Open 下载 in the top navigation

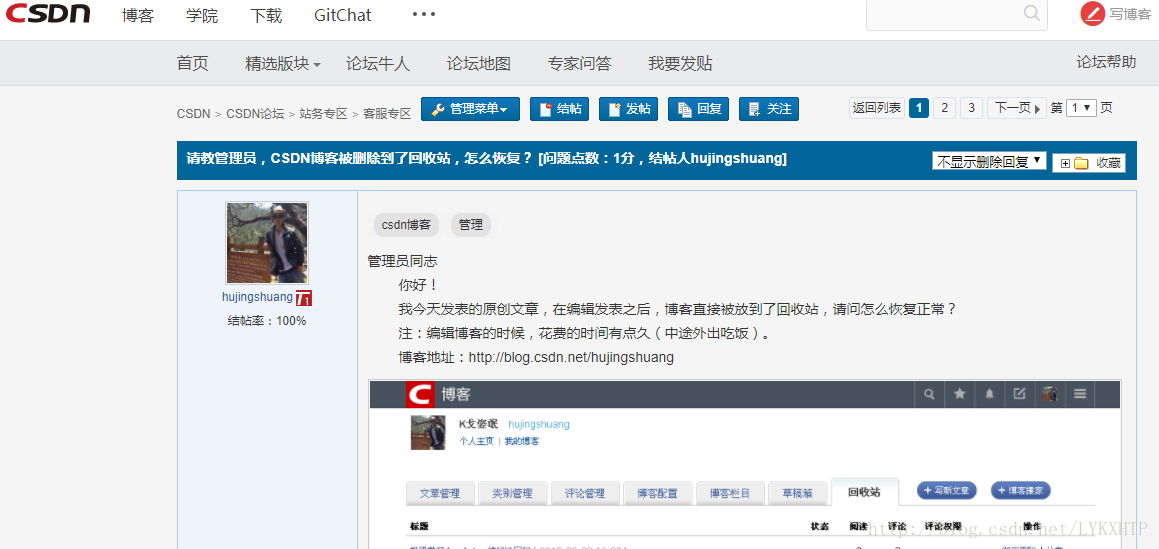266,16
